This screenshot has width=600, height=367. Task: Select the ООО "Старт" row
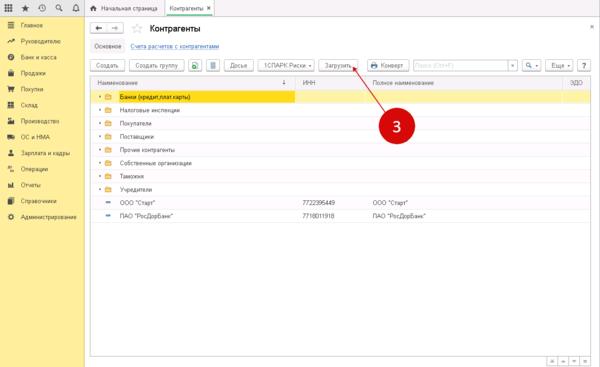click(340, 203)
